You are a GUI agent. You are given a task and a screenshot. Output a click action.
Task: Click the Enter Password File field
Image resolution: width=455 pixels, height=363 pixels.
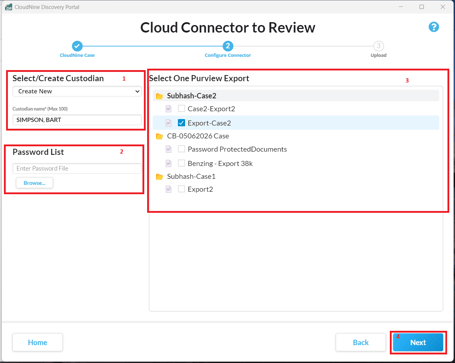[x=77, y=169]
